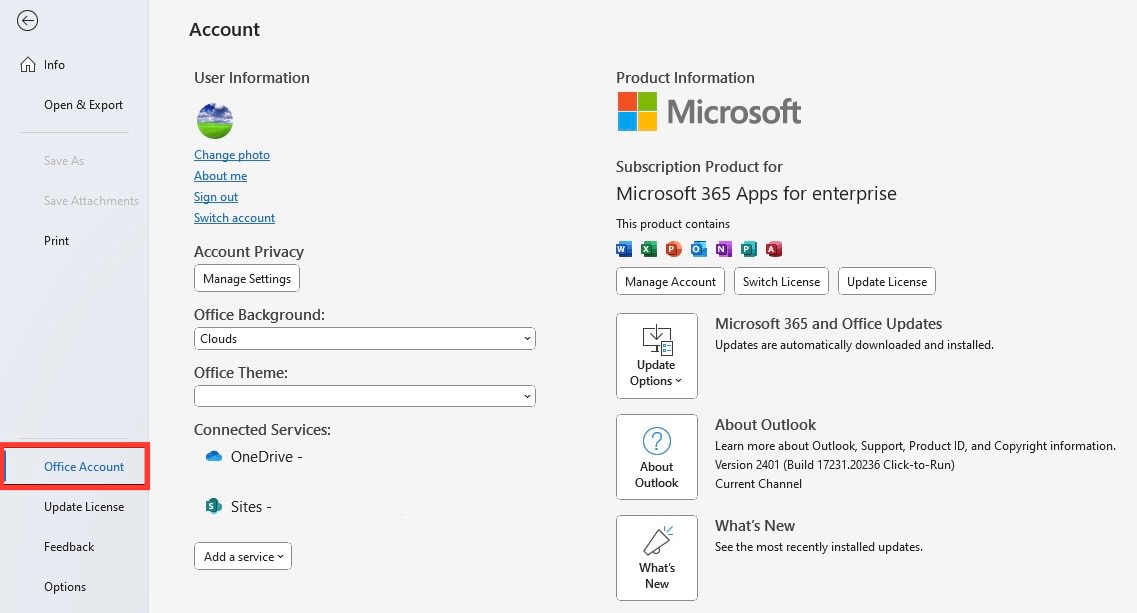Image resolution: width=1137 pixels, height=613 pixels.
Task: Select Office Account in the sidebar
Action: click(x=75, y=466)
